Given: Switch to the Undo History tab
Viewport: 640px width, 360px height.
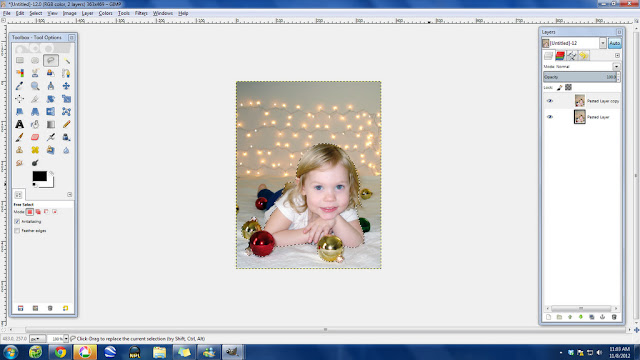Looking at the screenshot, I should (583, 56).
